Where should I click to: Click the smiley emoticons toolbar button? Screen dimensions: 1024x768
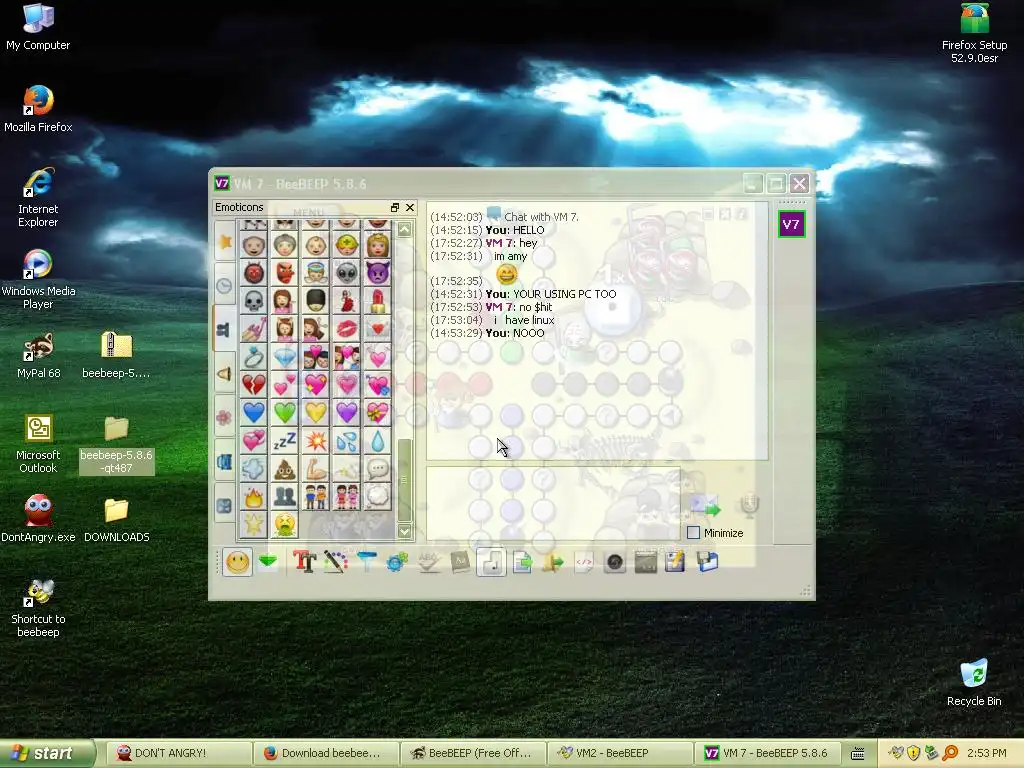tap(237, 562)
